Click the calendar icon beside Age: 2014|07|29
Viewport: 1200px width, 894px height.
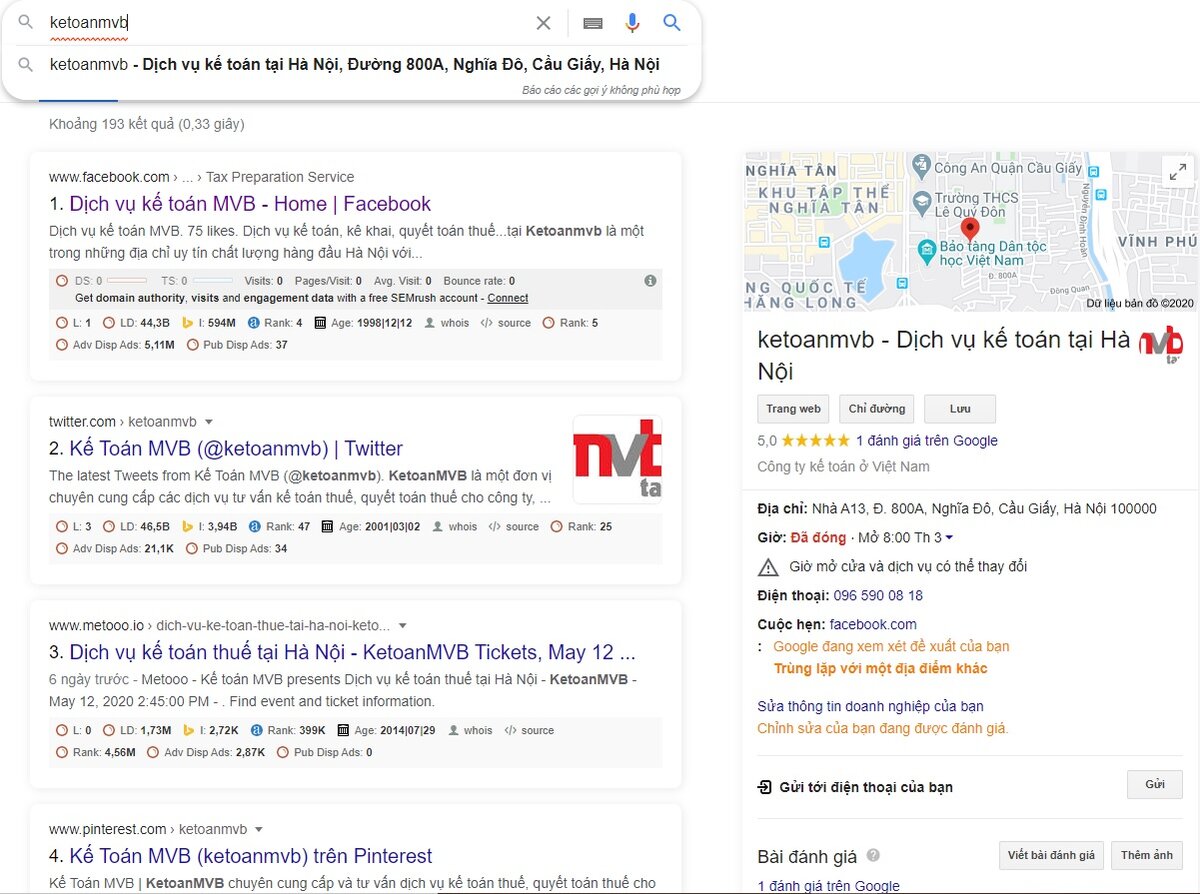[x=344, y=731]
